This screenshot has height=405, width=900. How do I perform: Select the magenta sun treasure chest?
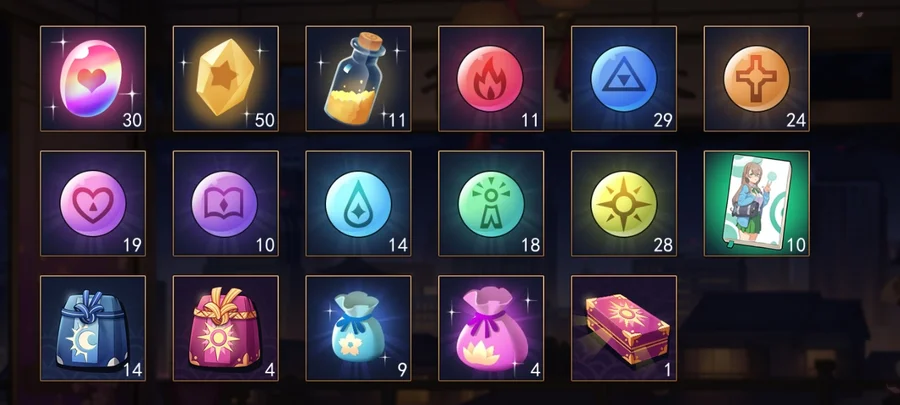(x=624, y=328)
